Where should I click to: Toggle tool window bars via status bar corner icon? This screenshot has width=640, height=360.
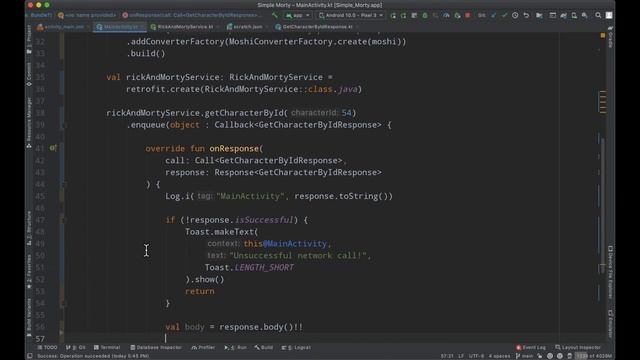coord(30,356)
